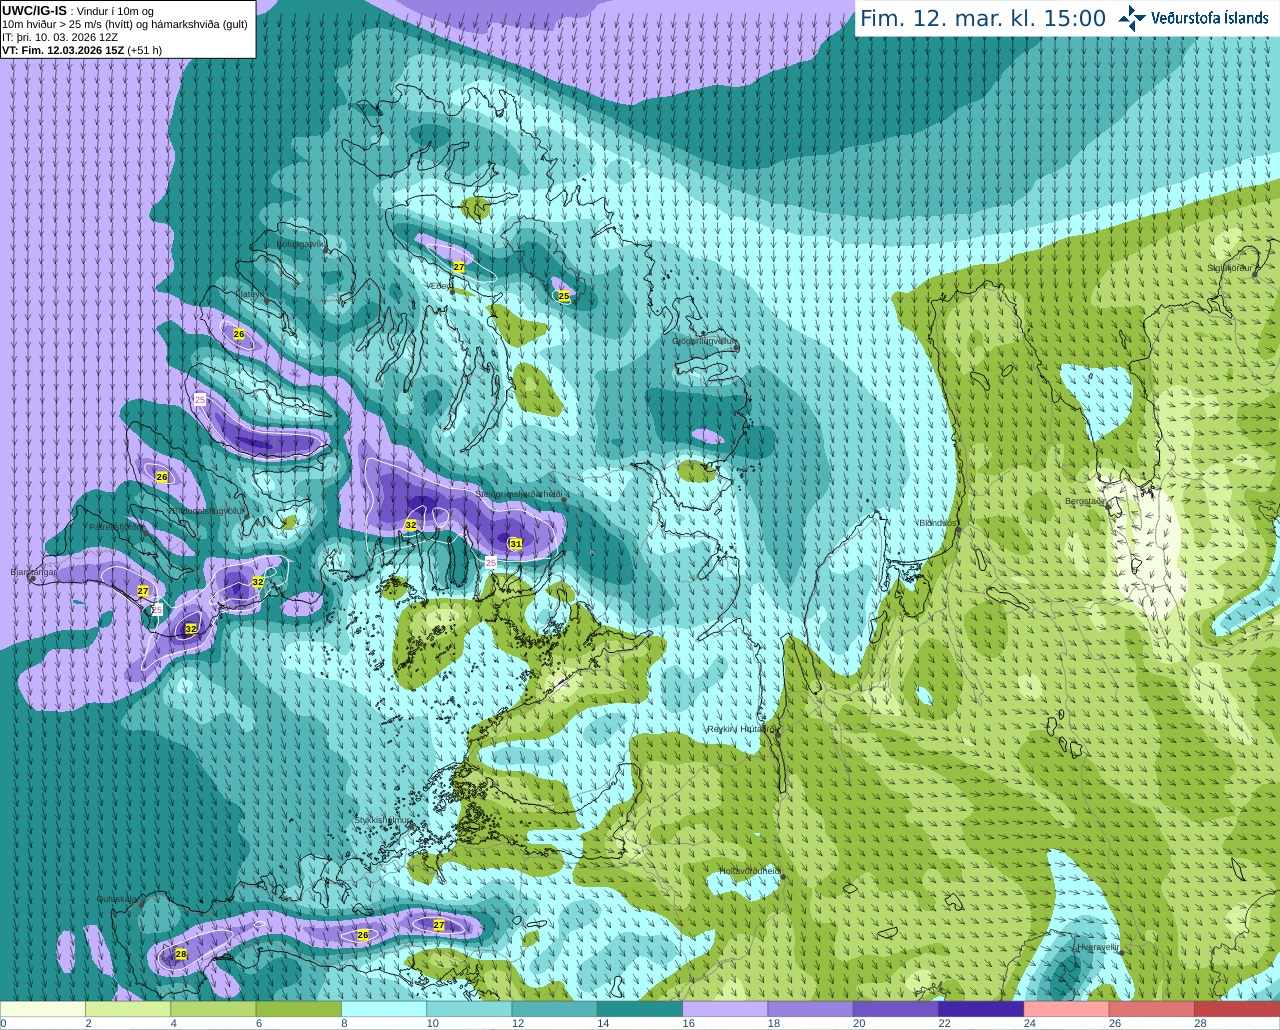Viewport: 1280px width, 1030px height.
Task: Click the Reykir í Hrútafirði station label
Action: (741, 729)
